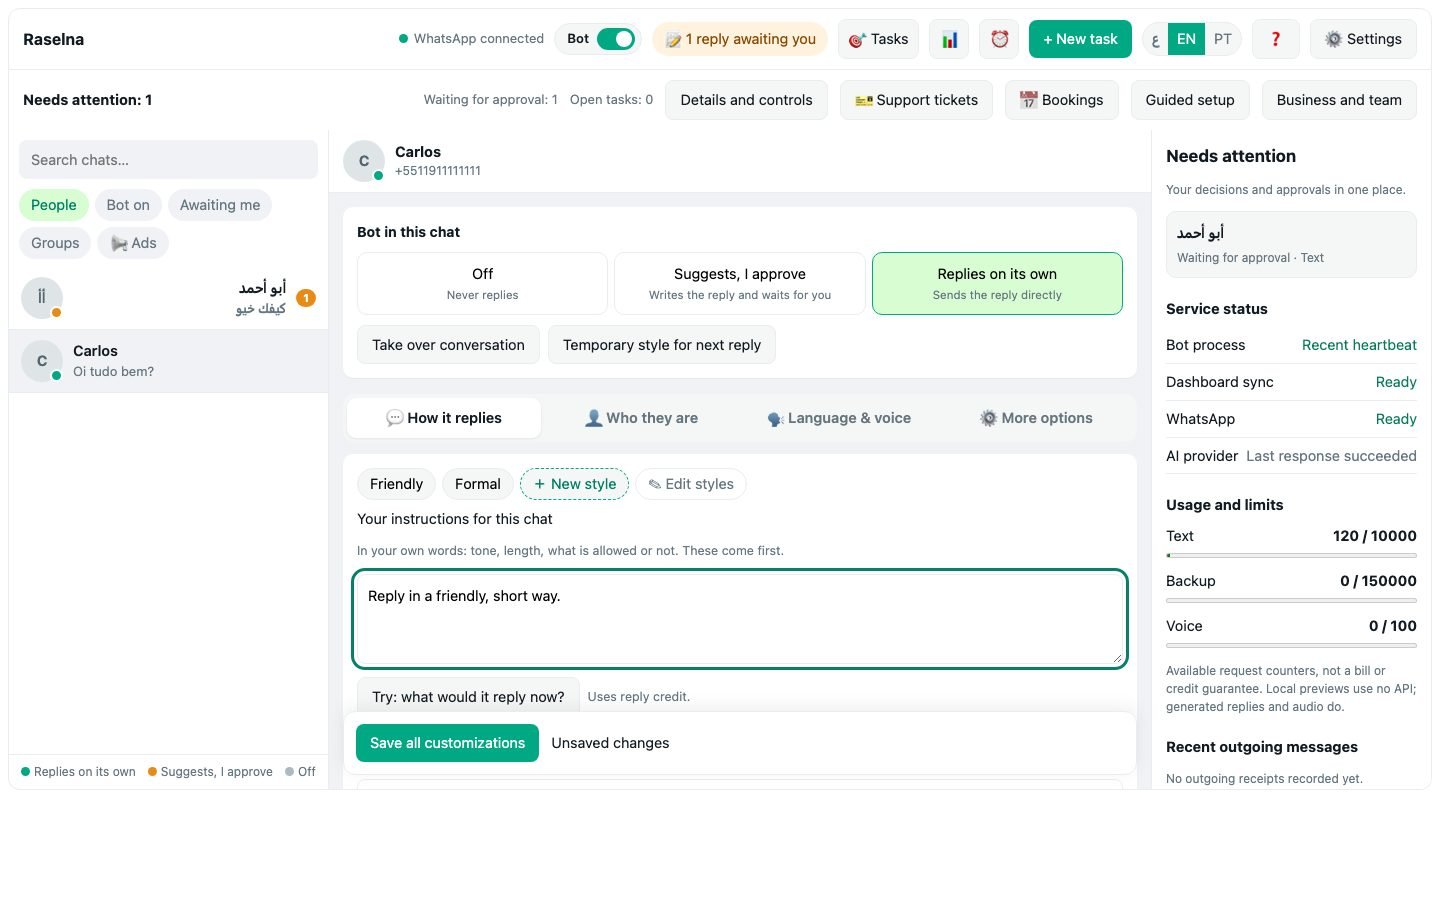
Task: Add a + New style
Action: click(574, 484)
